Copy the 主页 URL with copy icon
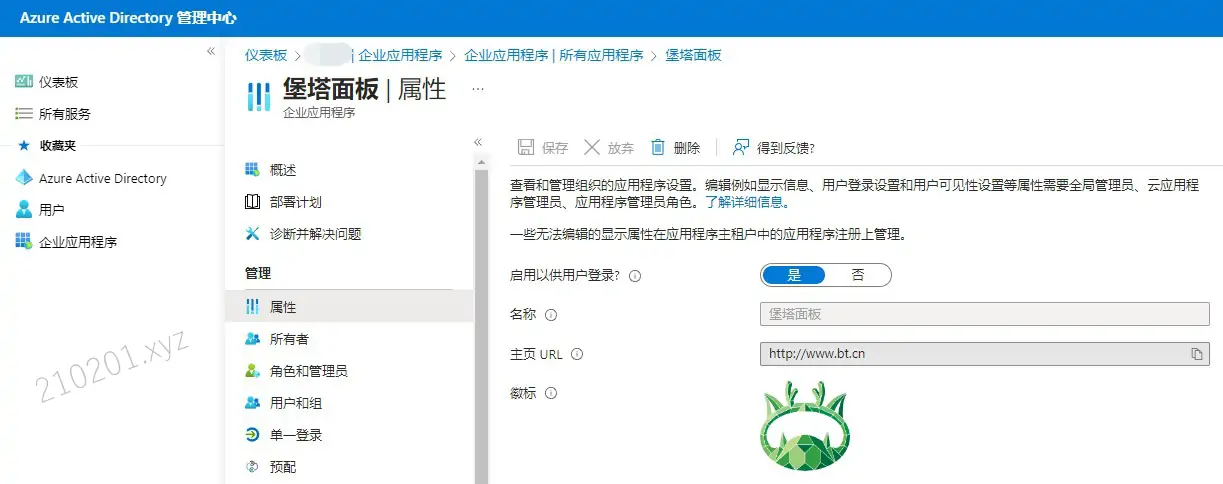Viewport: 1223px width, 484px height. (x=1196, y=354)
